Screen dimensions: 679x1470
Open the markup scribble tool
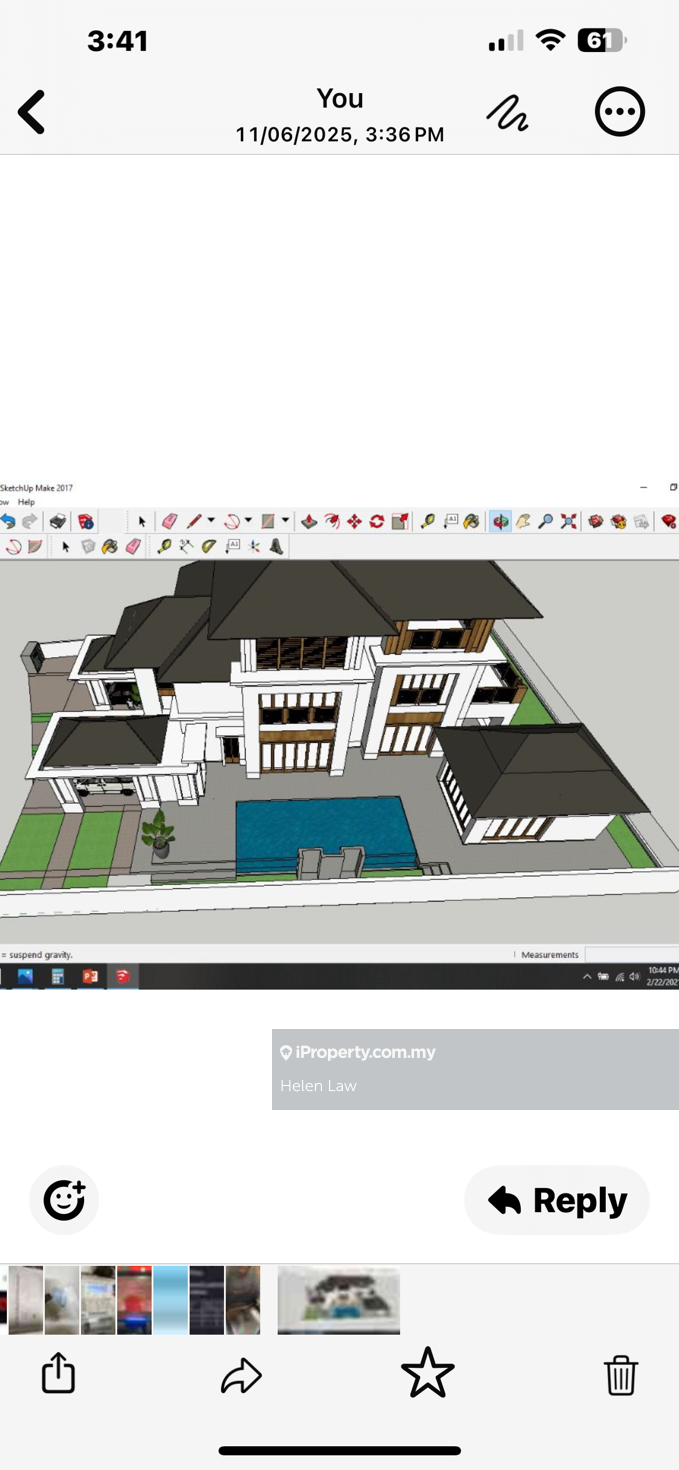(x=507, y=113)
